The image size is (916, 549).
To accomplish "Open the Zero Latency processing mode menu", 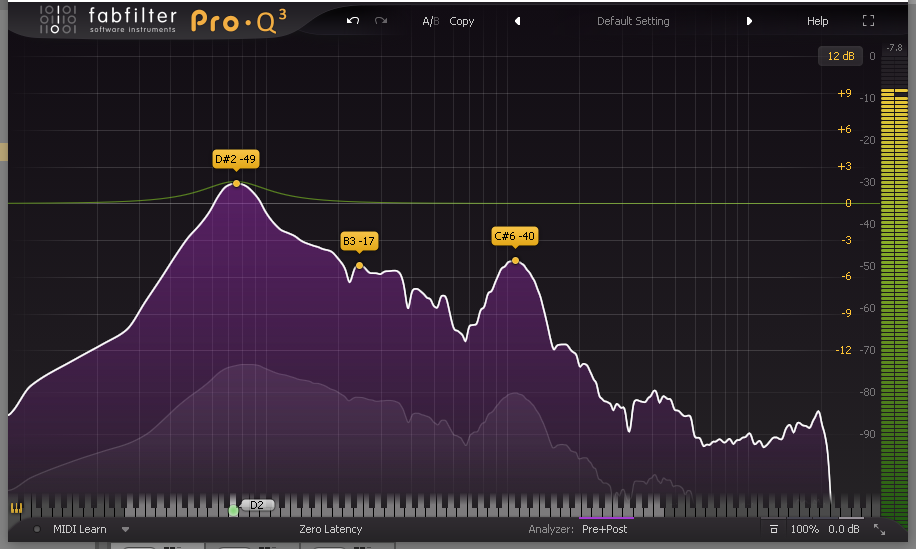I will click(331, 529).
